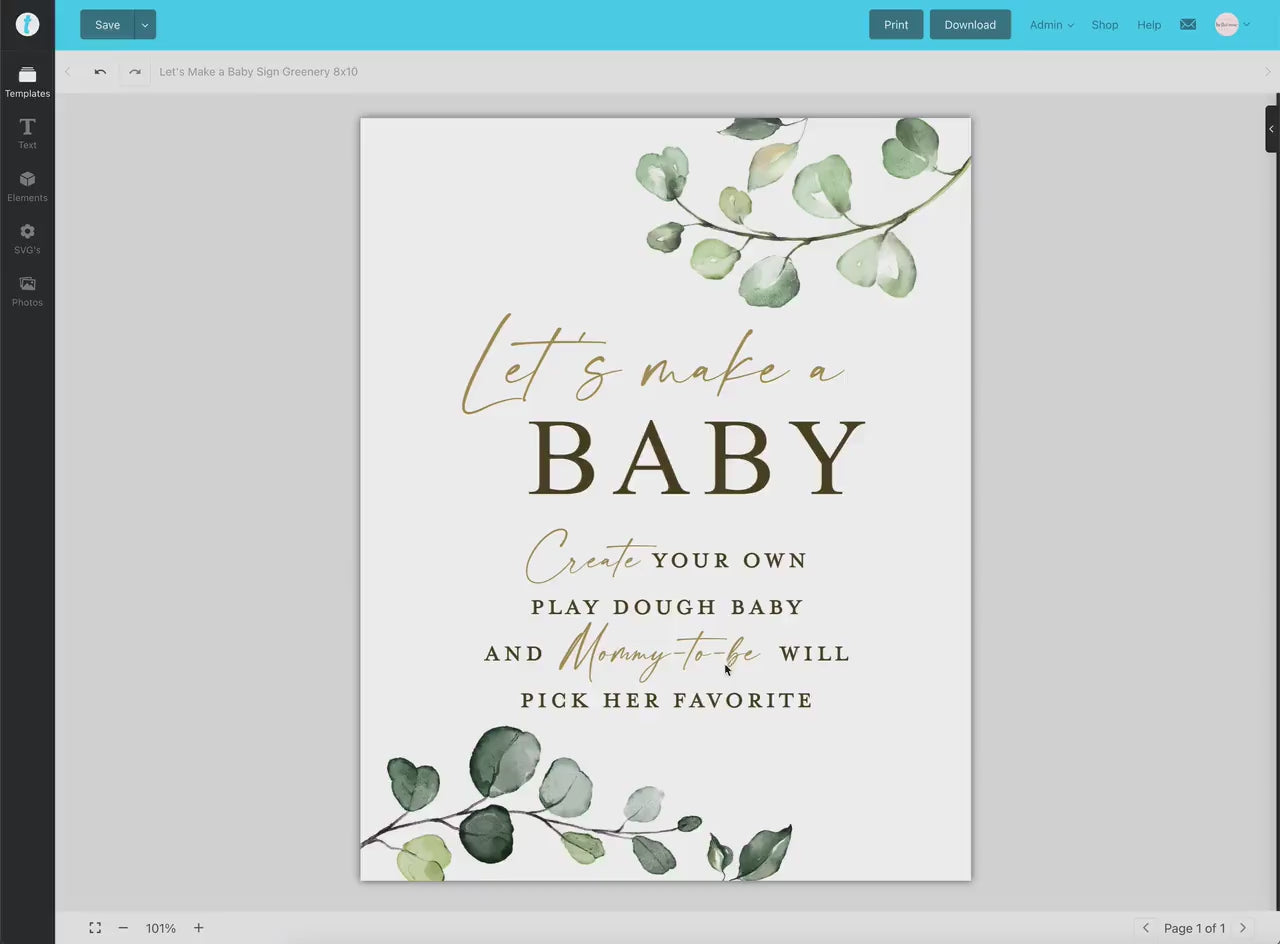Select the word WILL on the sign

(x=814, y=654)
